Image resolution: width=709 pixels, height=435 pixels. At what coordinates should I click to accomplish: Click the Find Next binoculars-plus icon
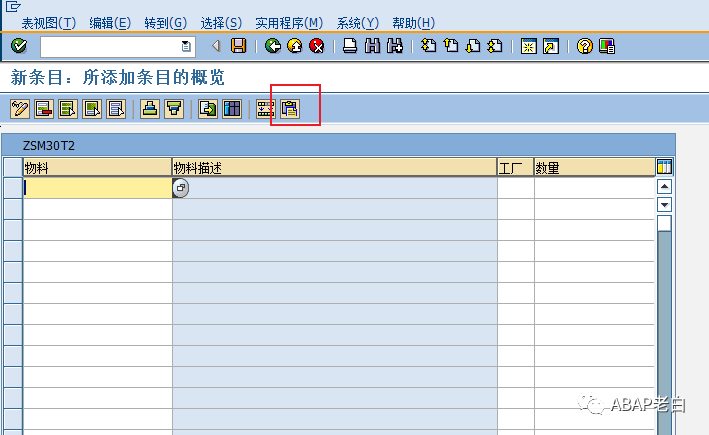[395, 46]
